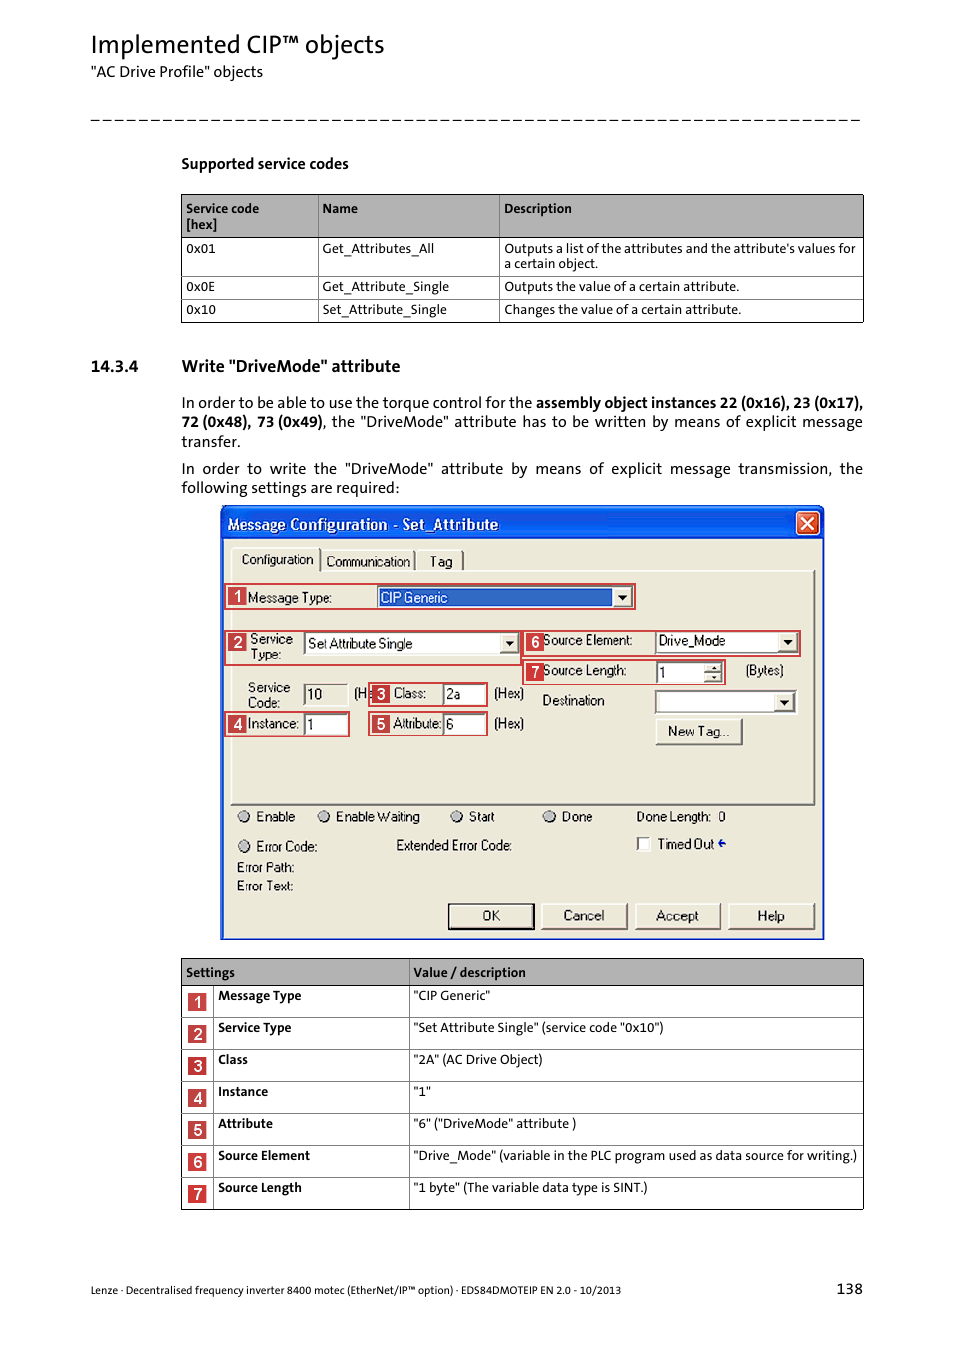Select the Error Code indicator
Screen dimensions: 954x1350
[244, 846]
